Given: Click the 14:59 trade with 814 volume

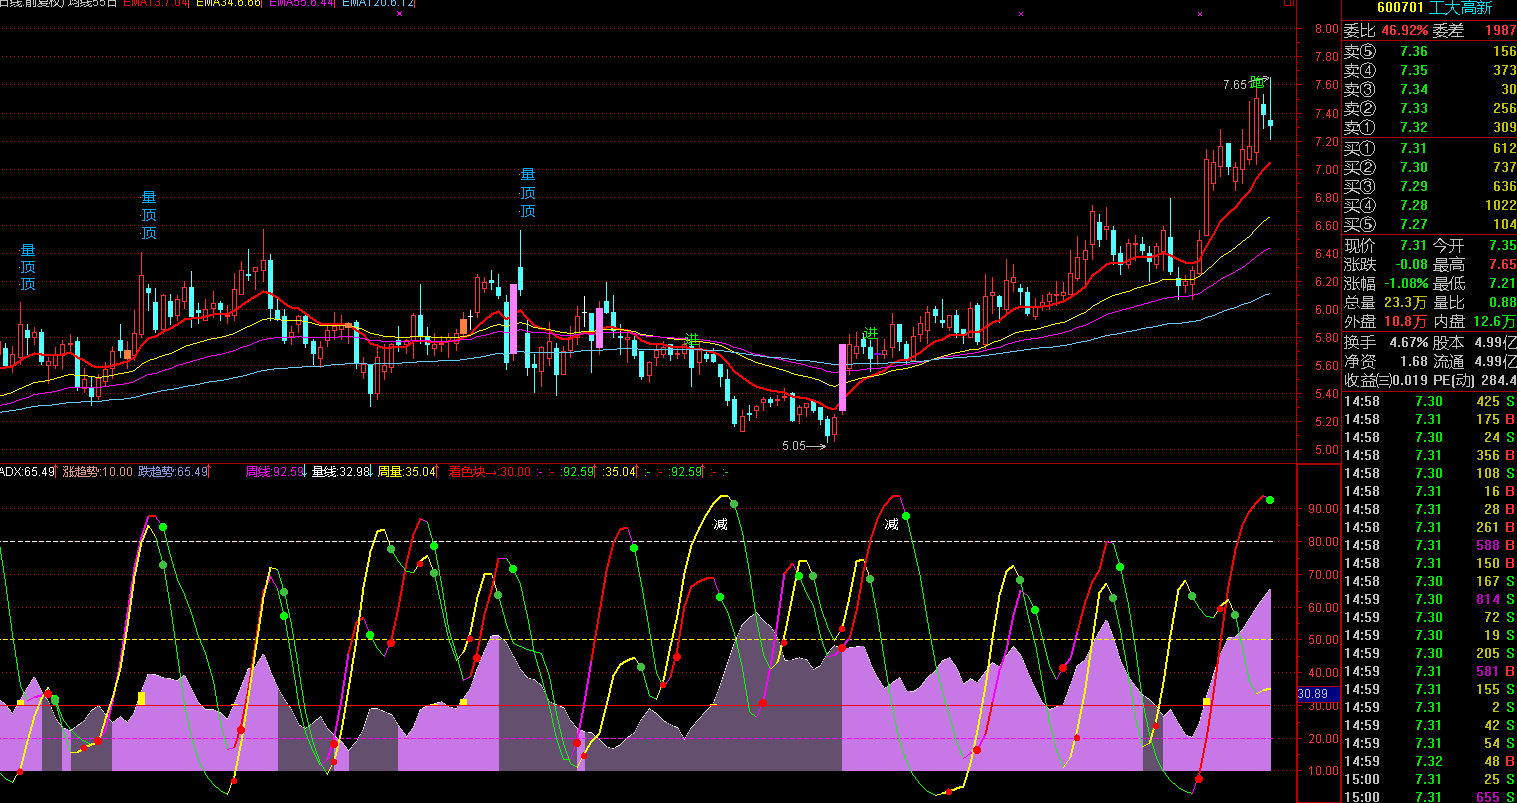Looking at the screenshot, I should 1429,600.
